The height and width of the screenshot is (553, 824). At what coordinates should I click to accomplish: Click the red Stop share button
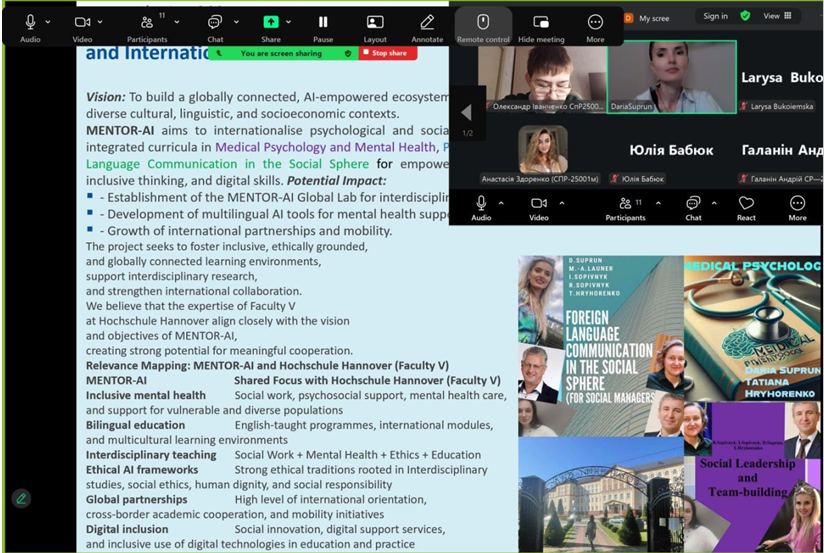pos(388,53)
